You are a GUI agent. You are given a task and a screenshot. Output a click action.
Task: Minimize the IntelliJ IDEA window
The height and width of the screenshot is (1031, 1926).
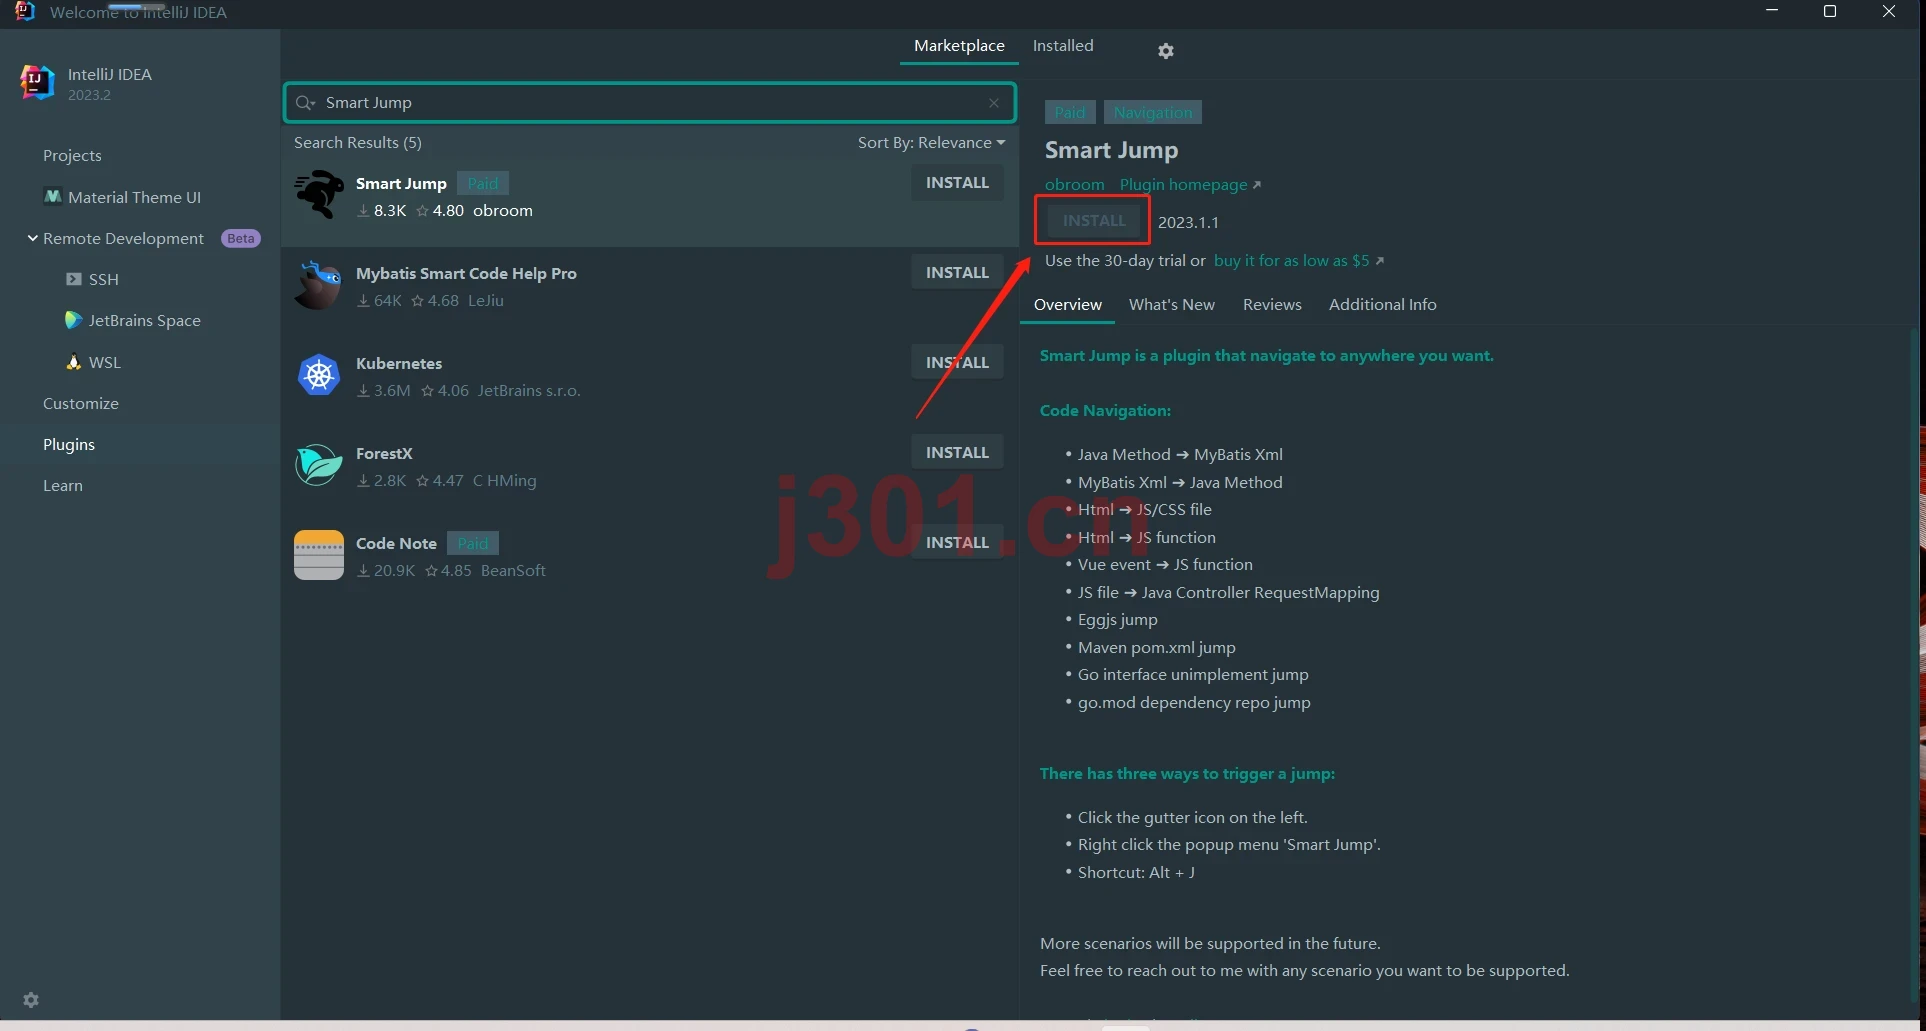coord(1772,11)
